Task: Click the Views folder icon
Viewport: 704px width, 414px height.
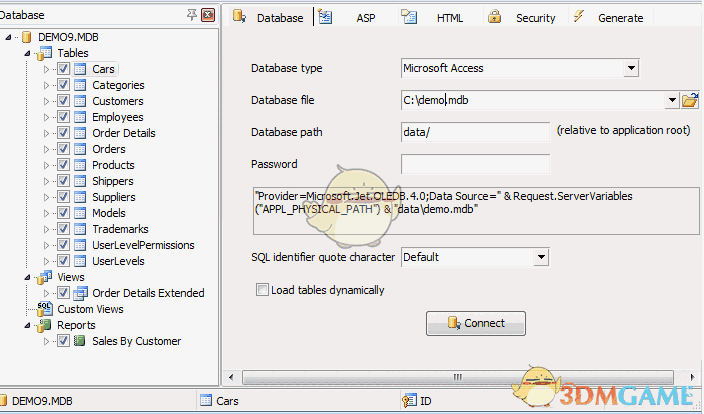Action: click(44, 277)
